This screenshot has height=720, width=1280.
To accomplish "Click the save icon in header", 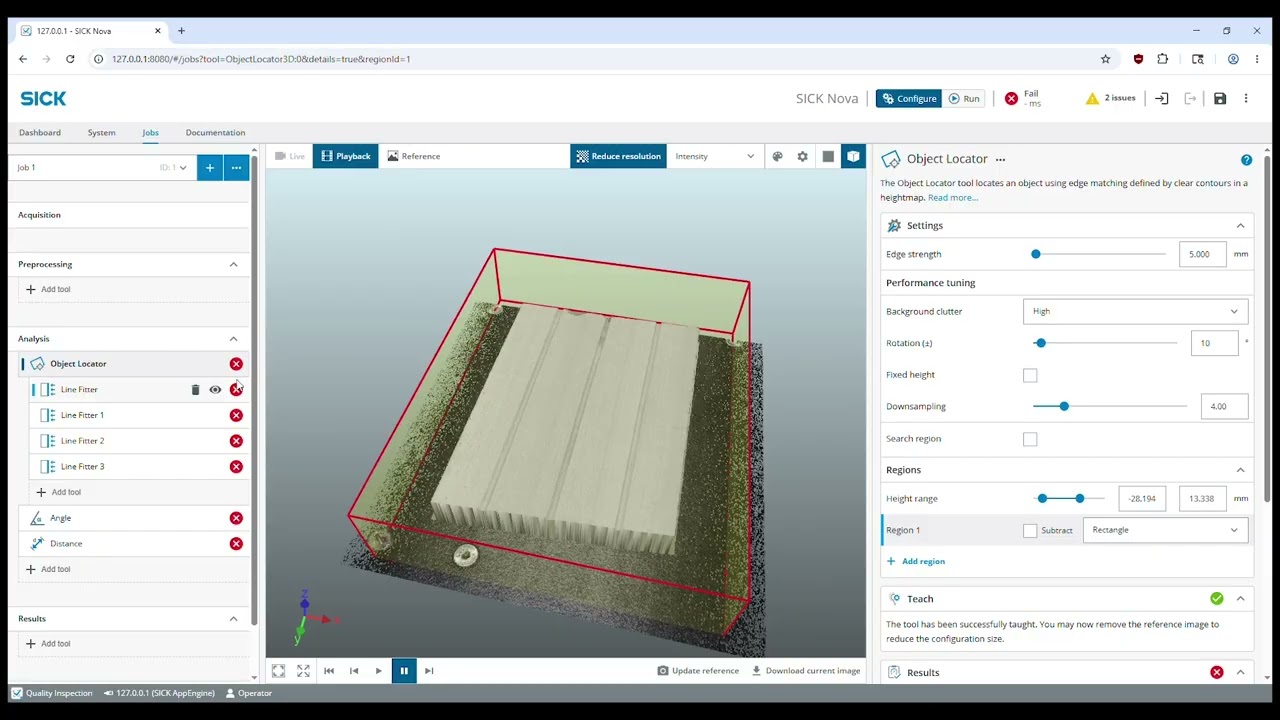I will click(1220, 98).
